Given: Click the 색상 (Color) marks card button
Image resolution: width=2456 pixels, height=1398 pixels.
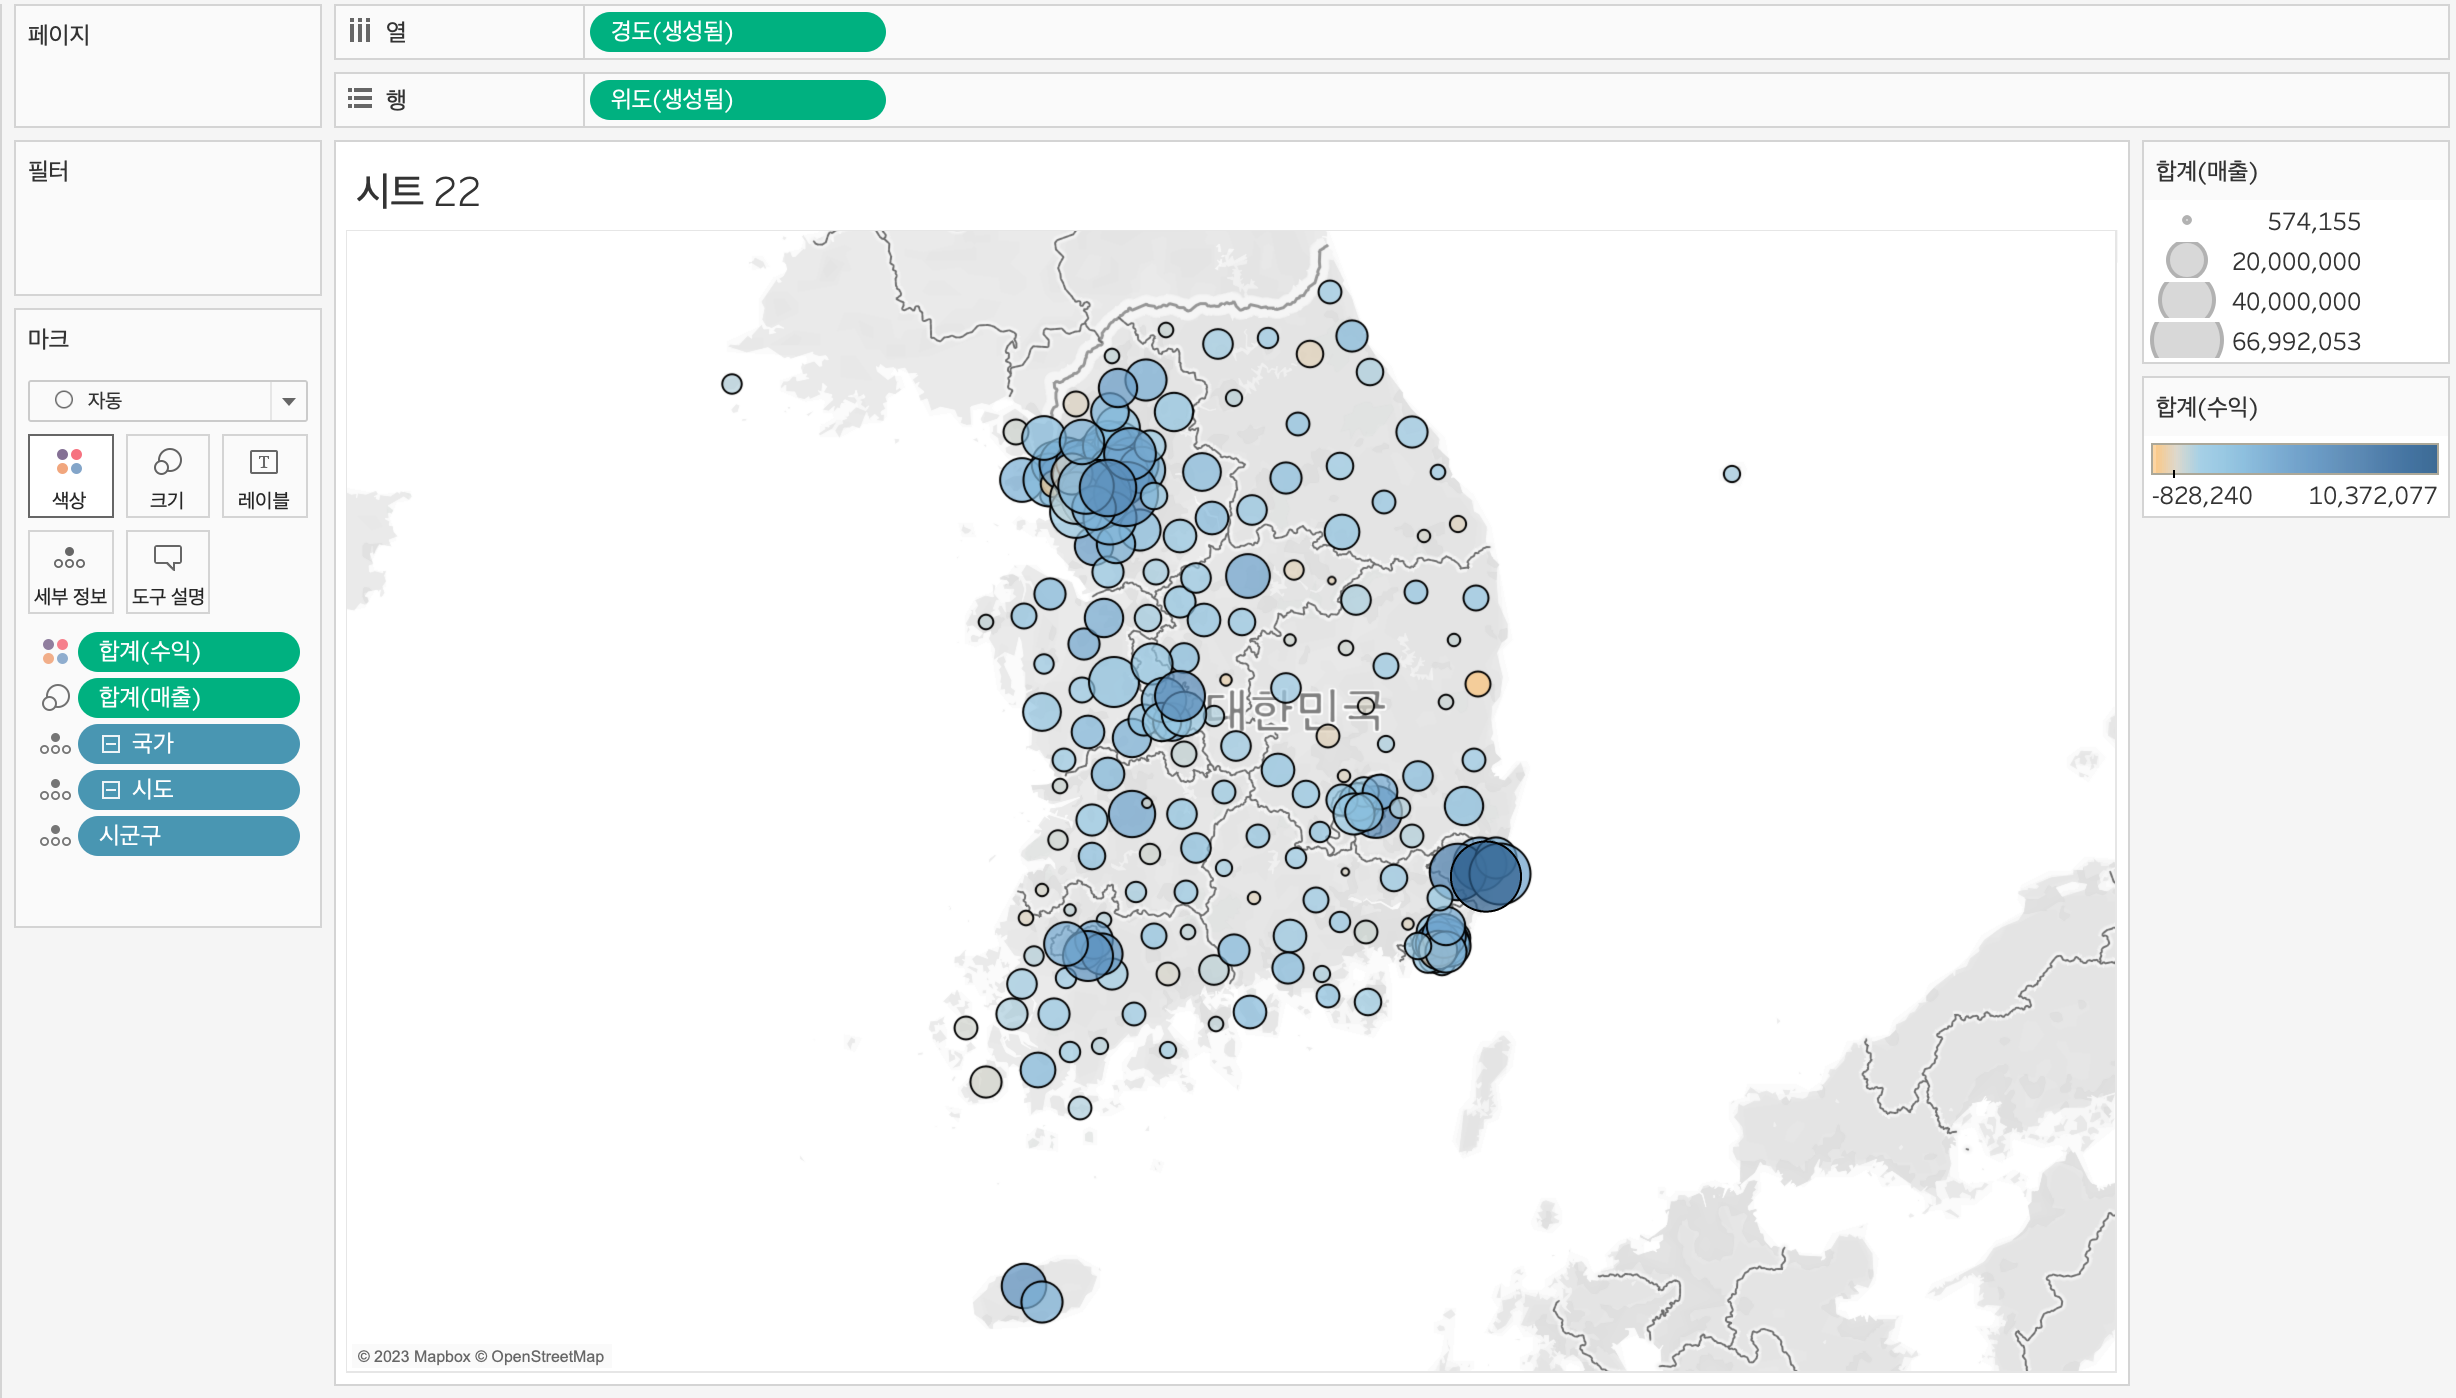Looking at the screenshot, I should pos(70,475).
